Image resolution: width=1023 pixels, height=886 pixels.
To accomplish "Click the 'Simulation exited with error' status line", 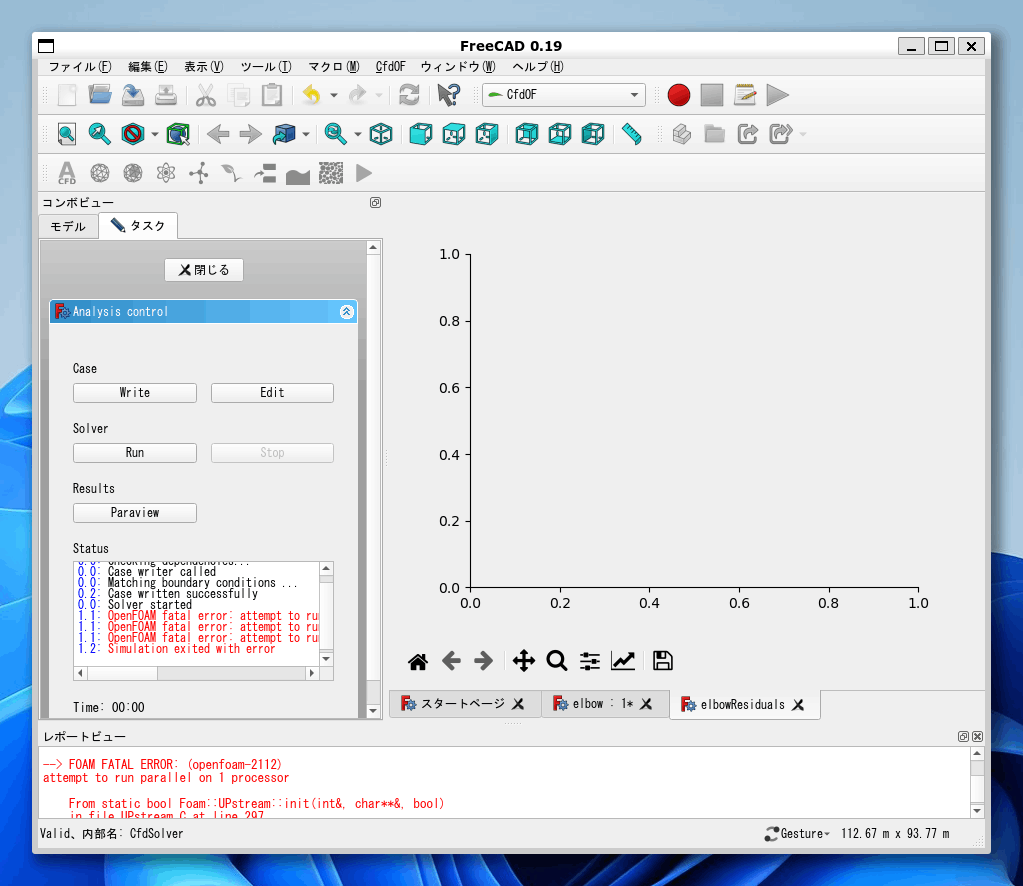I will point(191,649).
